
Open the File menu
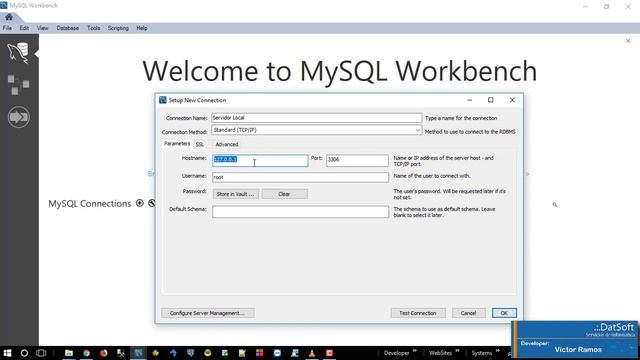click(7, 28)
